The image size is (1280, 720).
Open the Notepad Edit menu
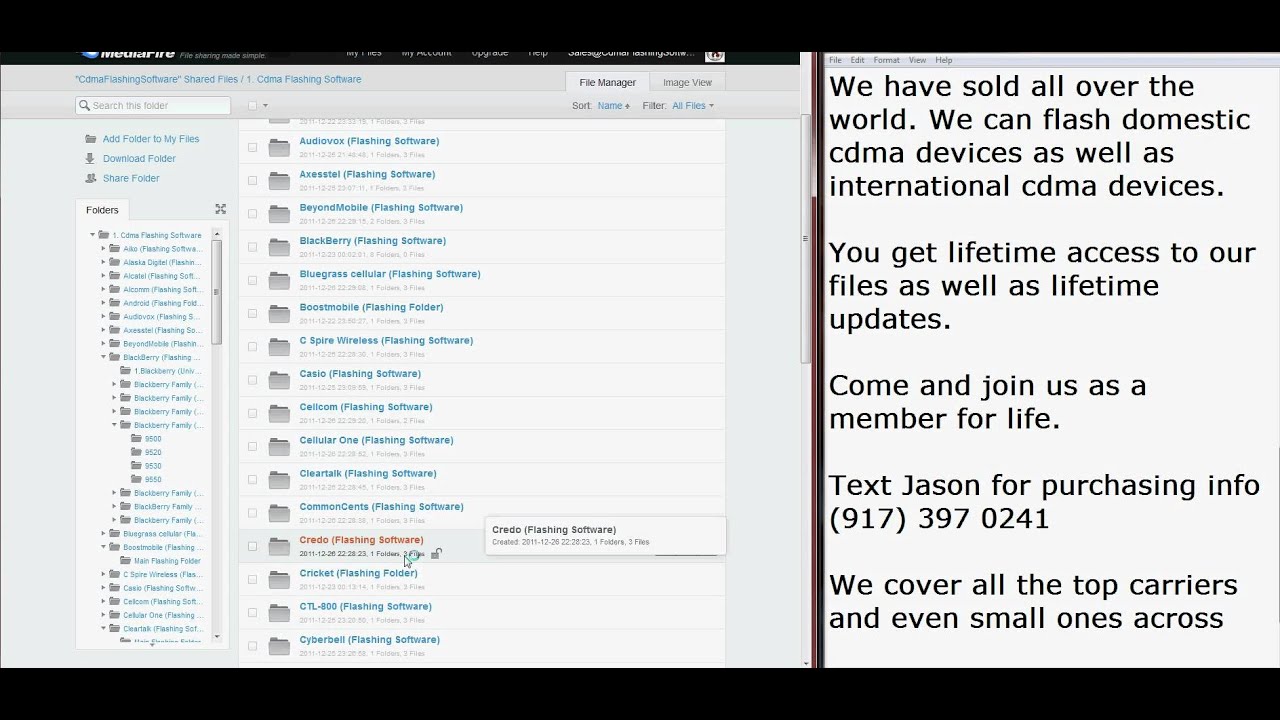coord(858,60)
